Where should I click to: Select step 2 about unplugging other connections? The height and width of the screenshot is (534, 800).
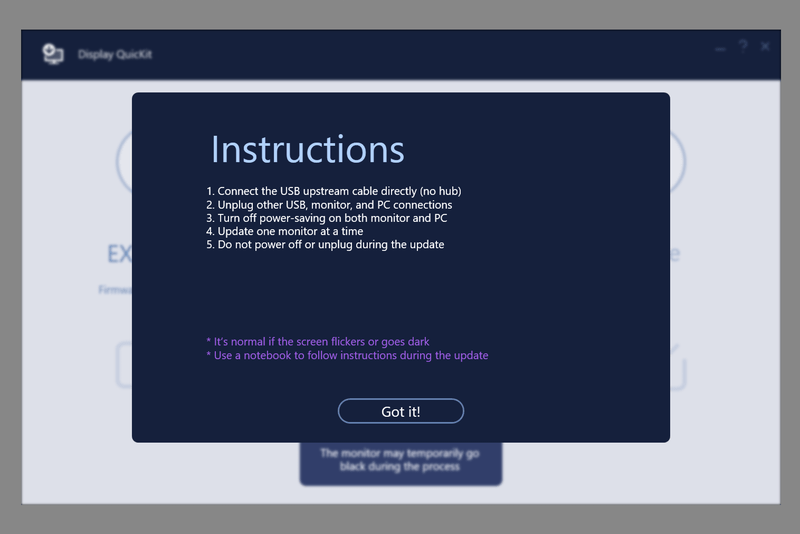coord(329,204)
